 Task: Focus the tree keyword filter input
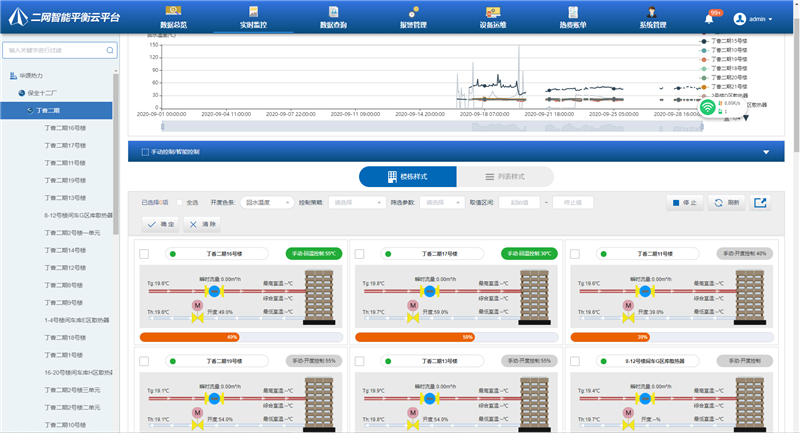click(x=60, y=50)
